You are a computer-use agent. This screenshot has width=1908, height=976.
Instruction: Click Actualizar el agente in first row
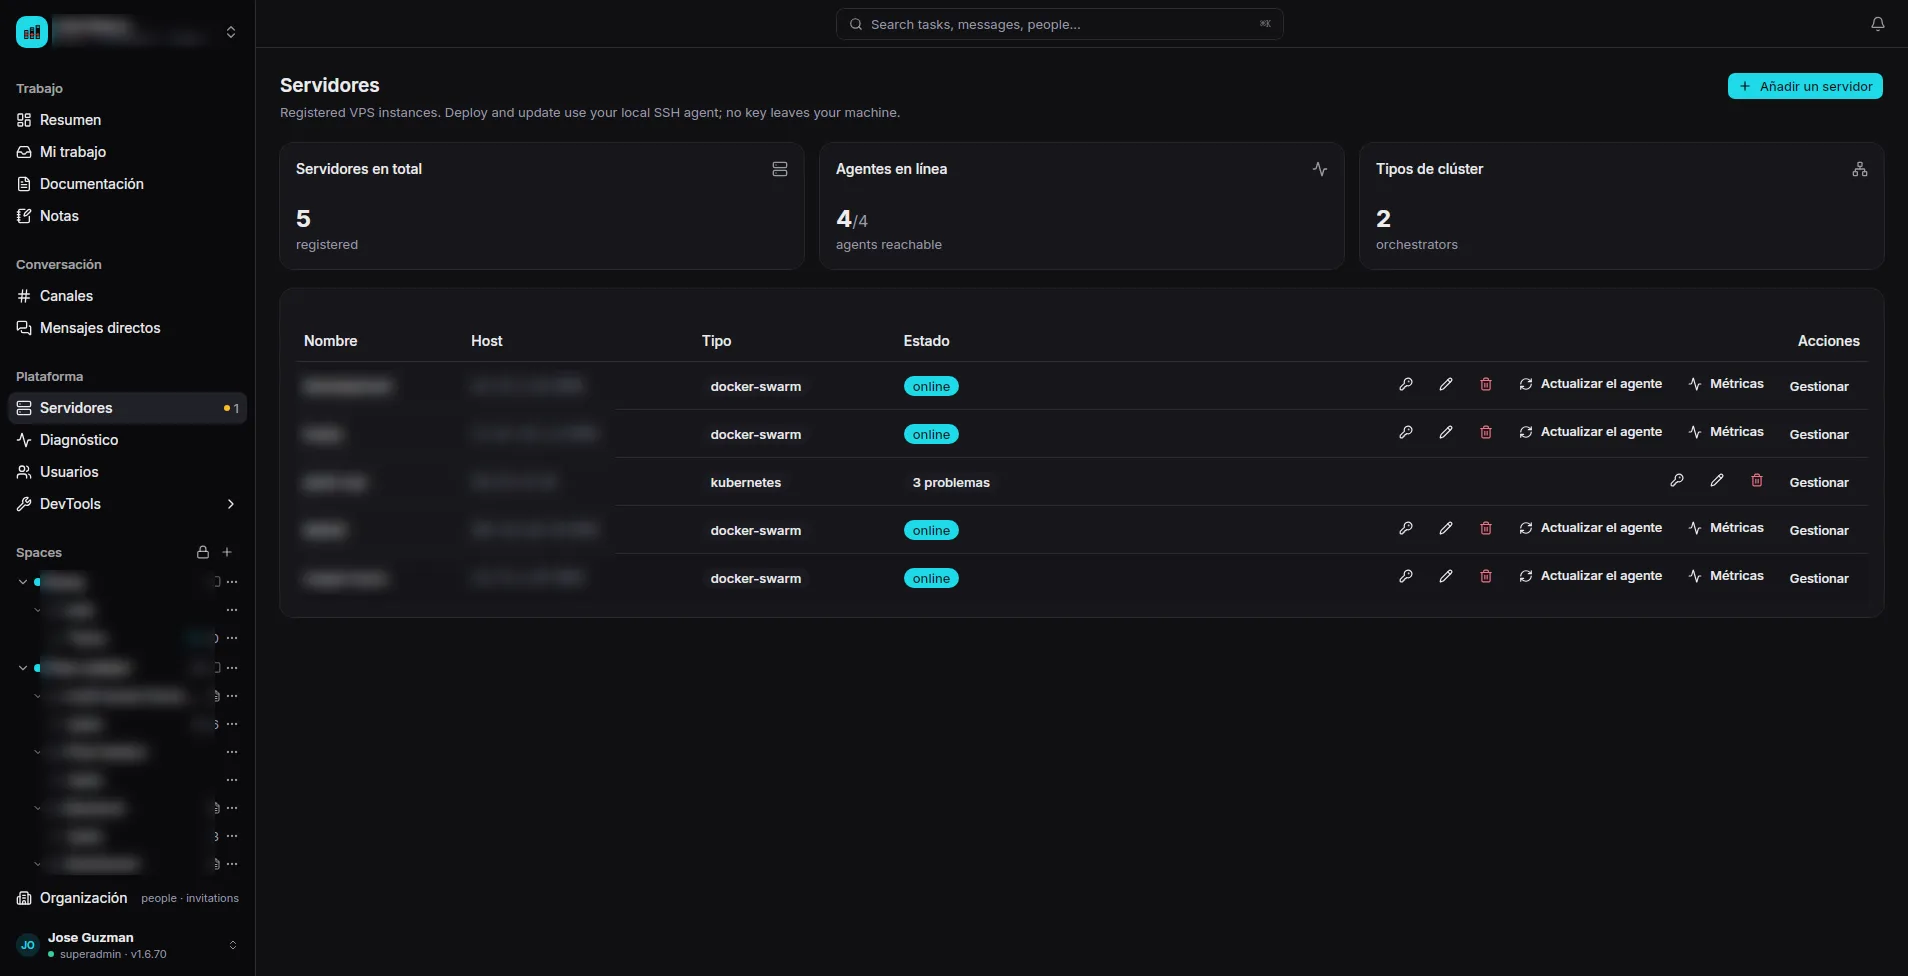[1590, 384]
